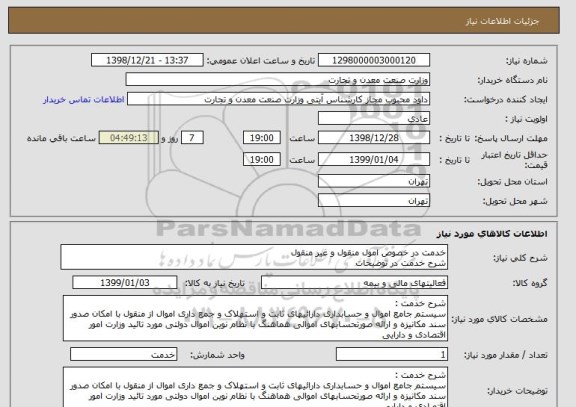Click the buyer organization name field
This screenshot has width=576, height=407.
pyautogui.click(x=278, y=80)
